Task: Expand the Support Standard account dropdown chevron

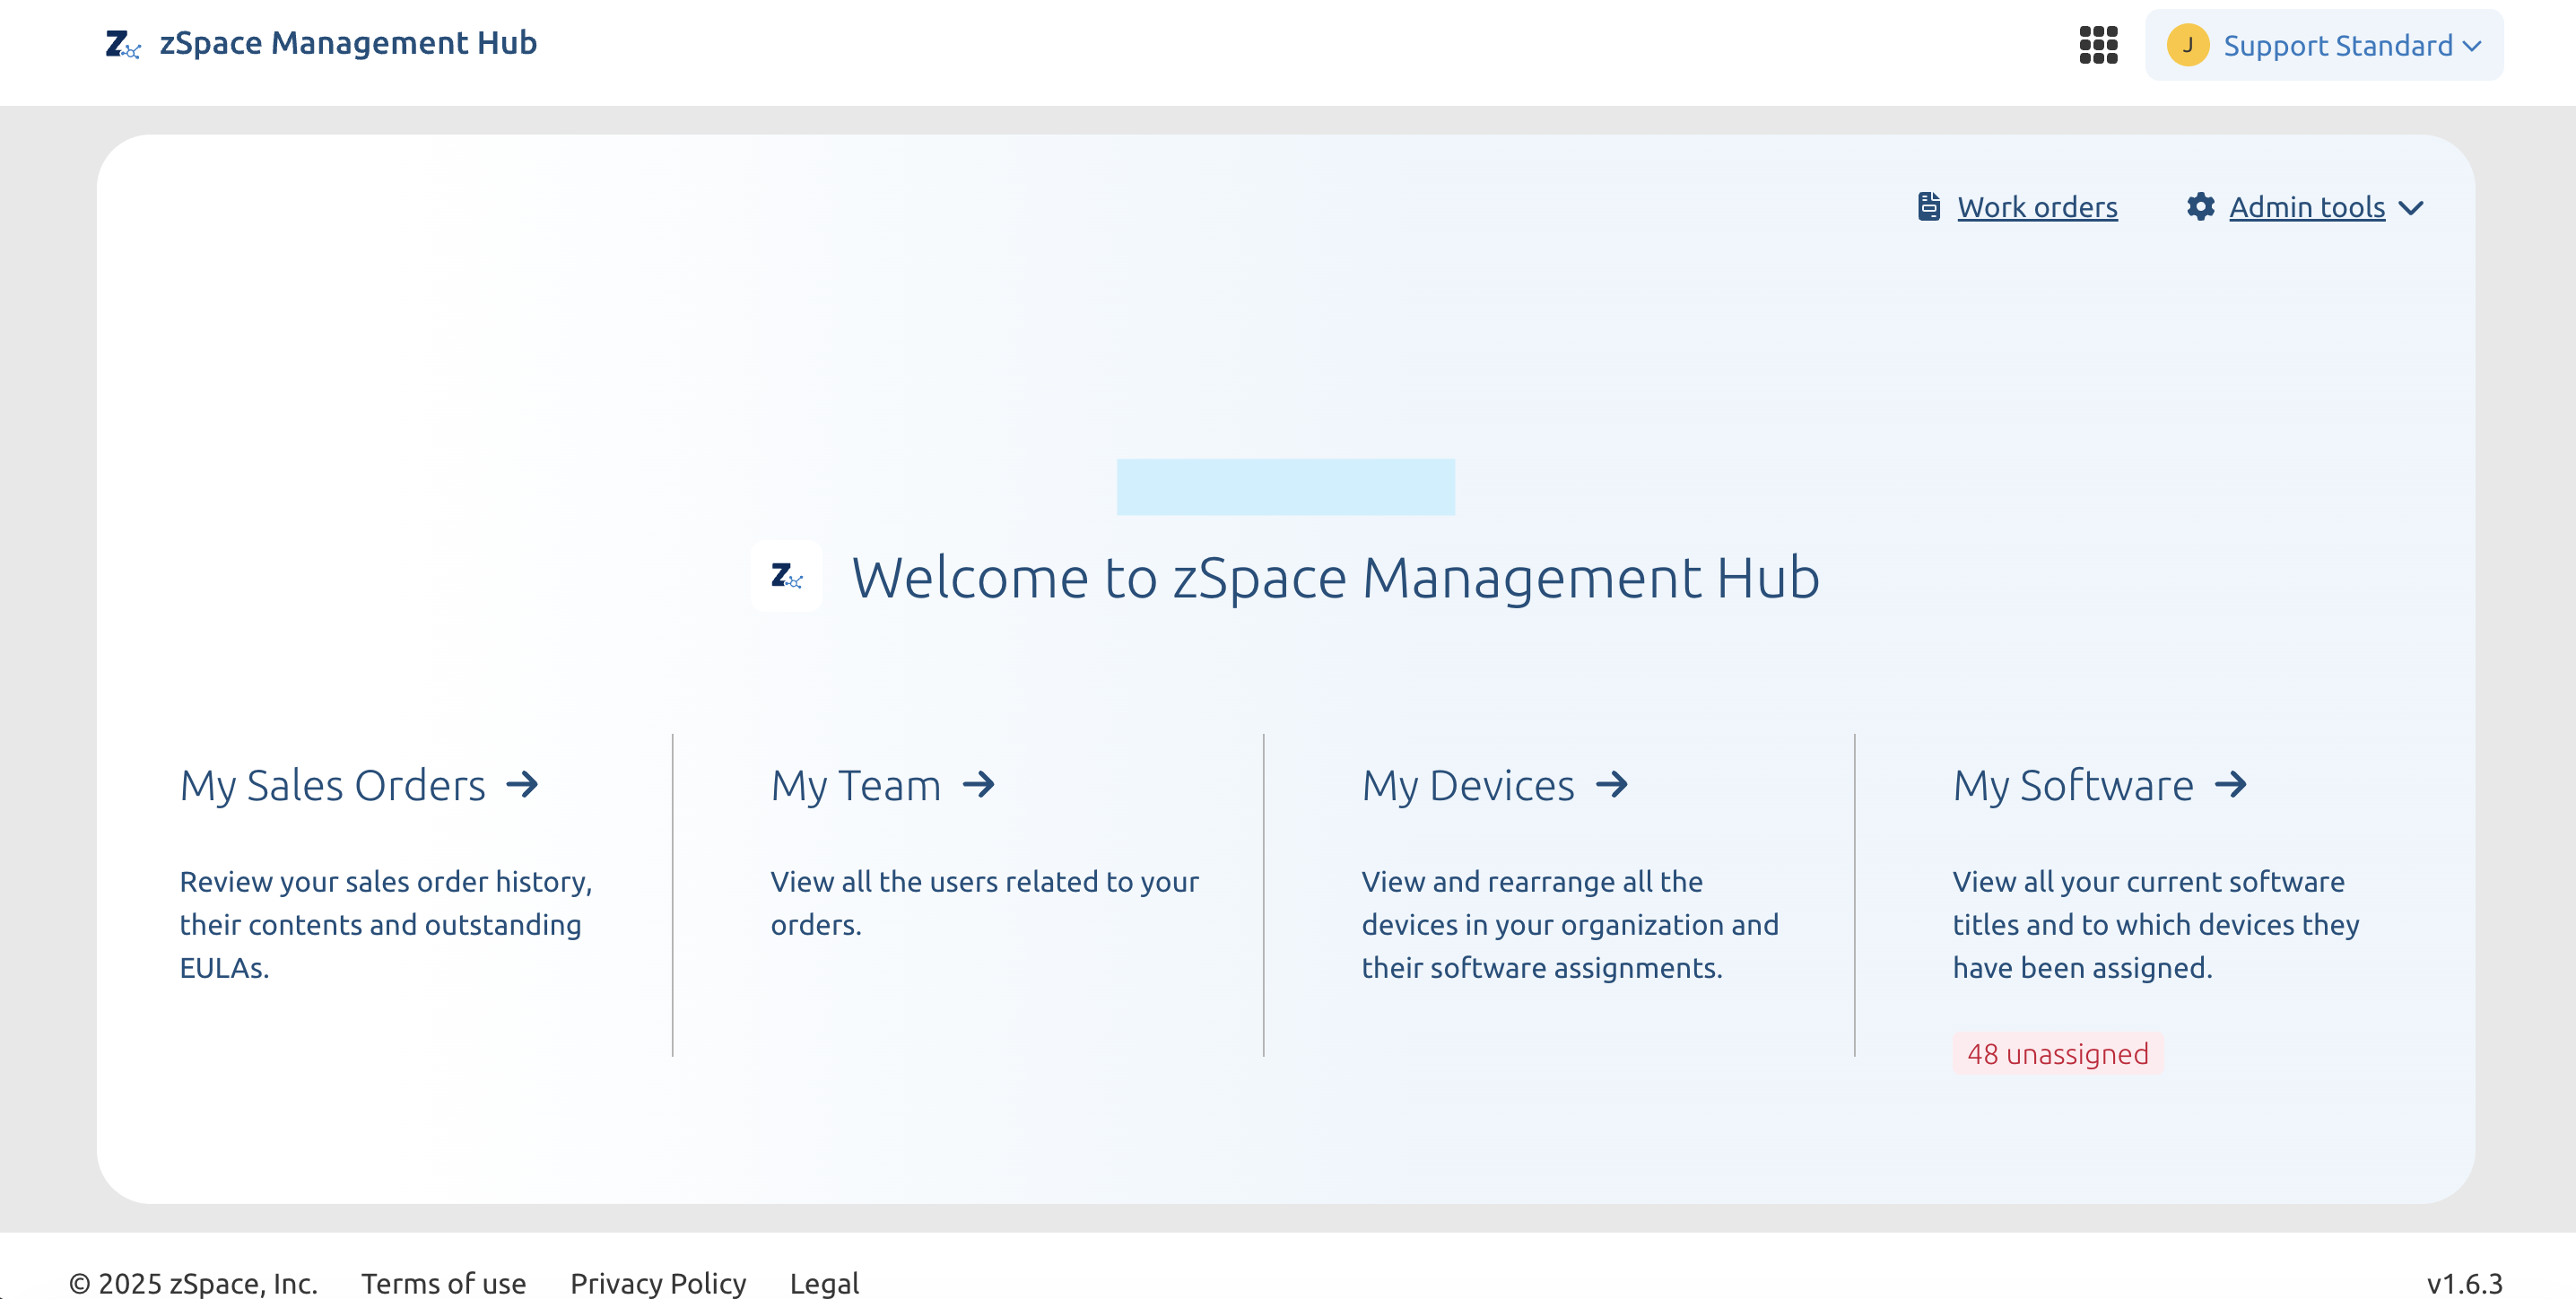Action: point(2473,46)
